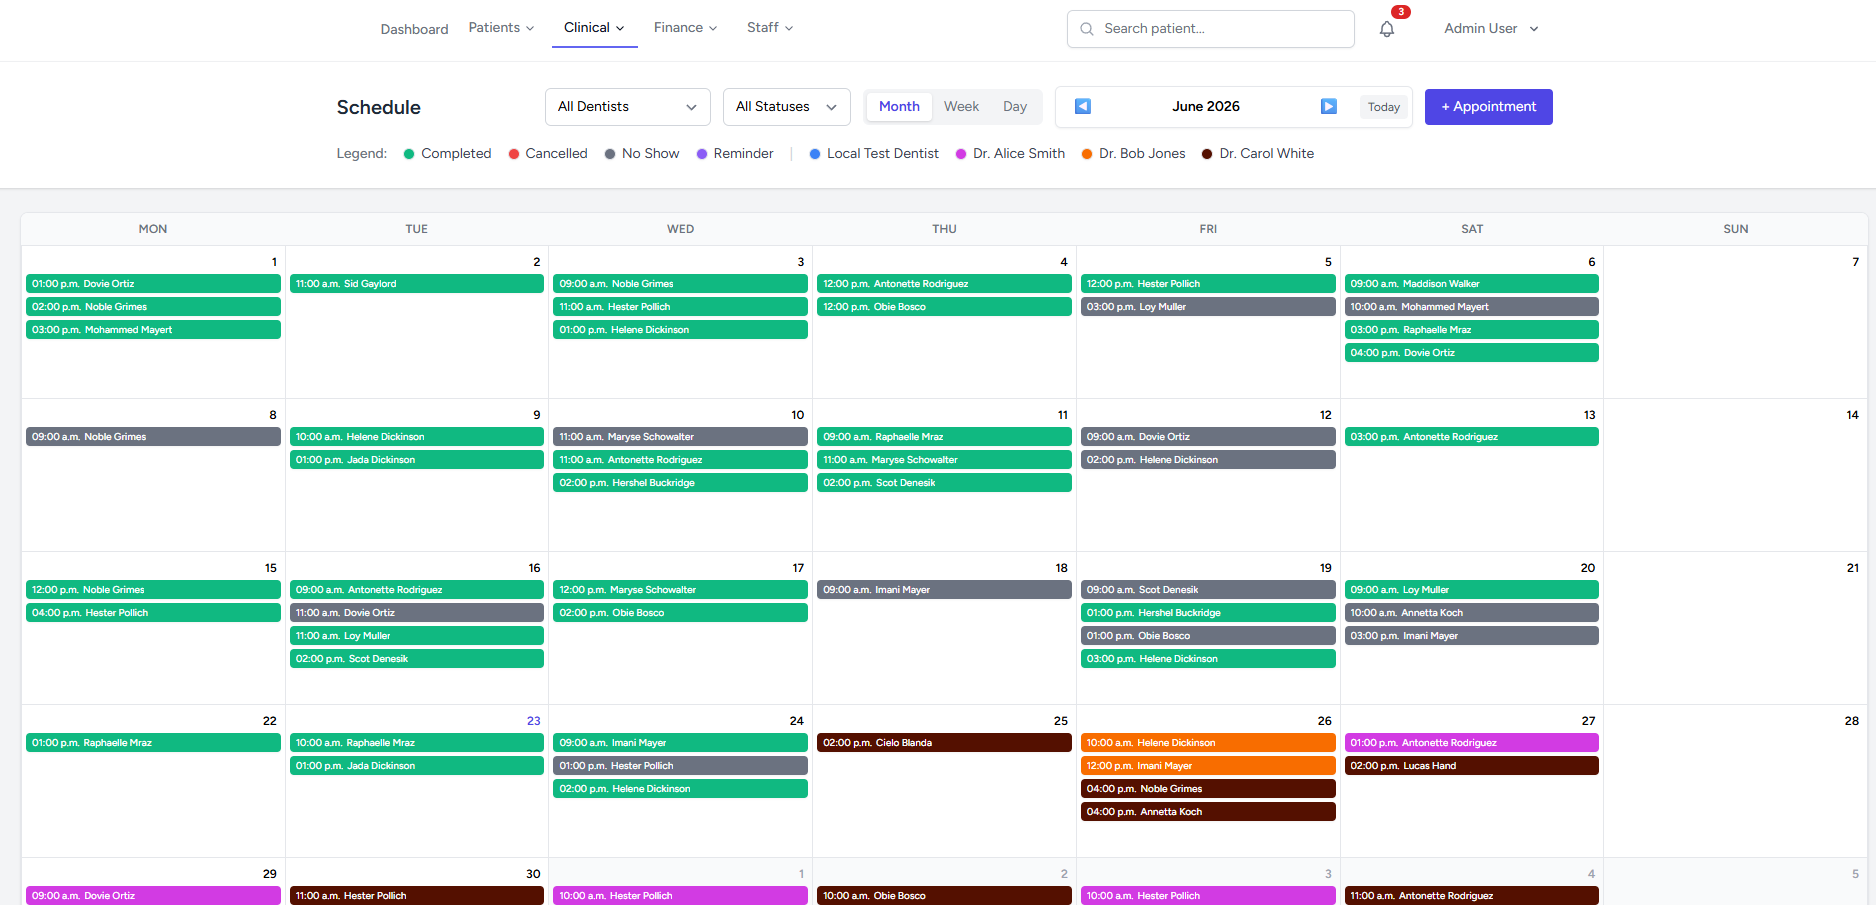Expand the Clinical menu

(x=594, y=28)
